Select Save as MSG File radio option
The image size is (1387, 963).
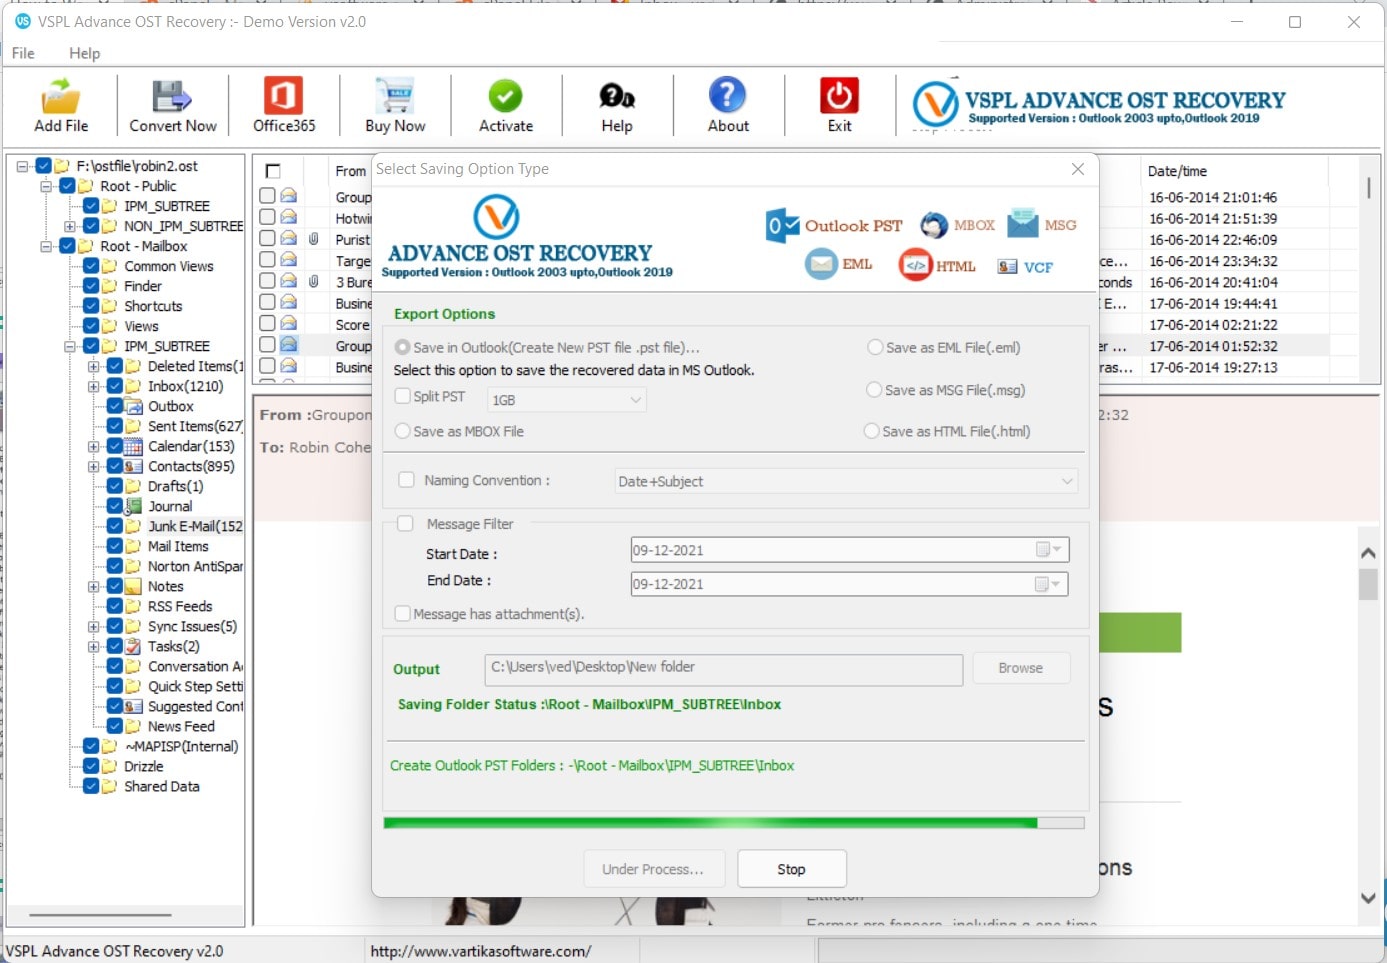pos(874,390)
